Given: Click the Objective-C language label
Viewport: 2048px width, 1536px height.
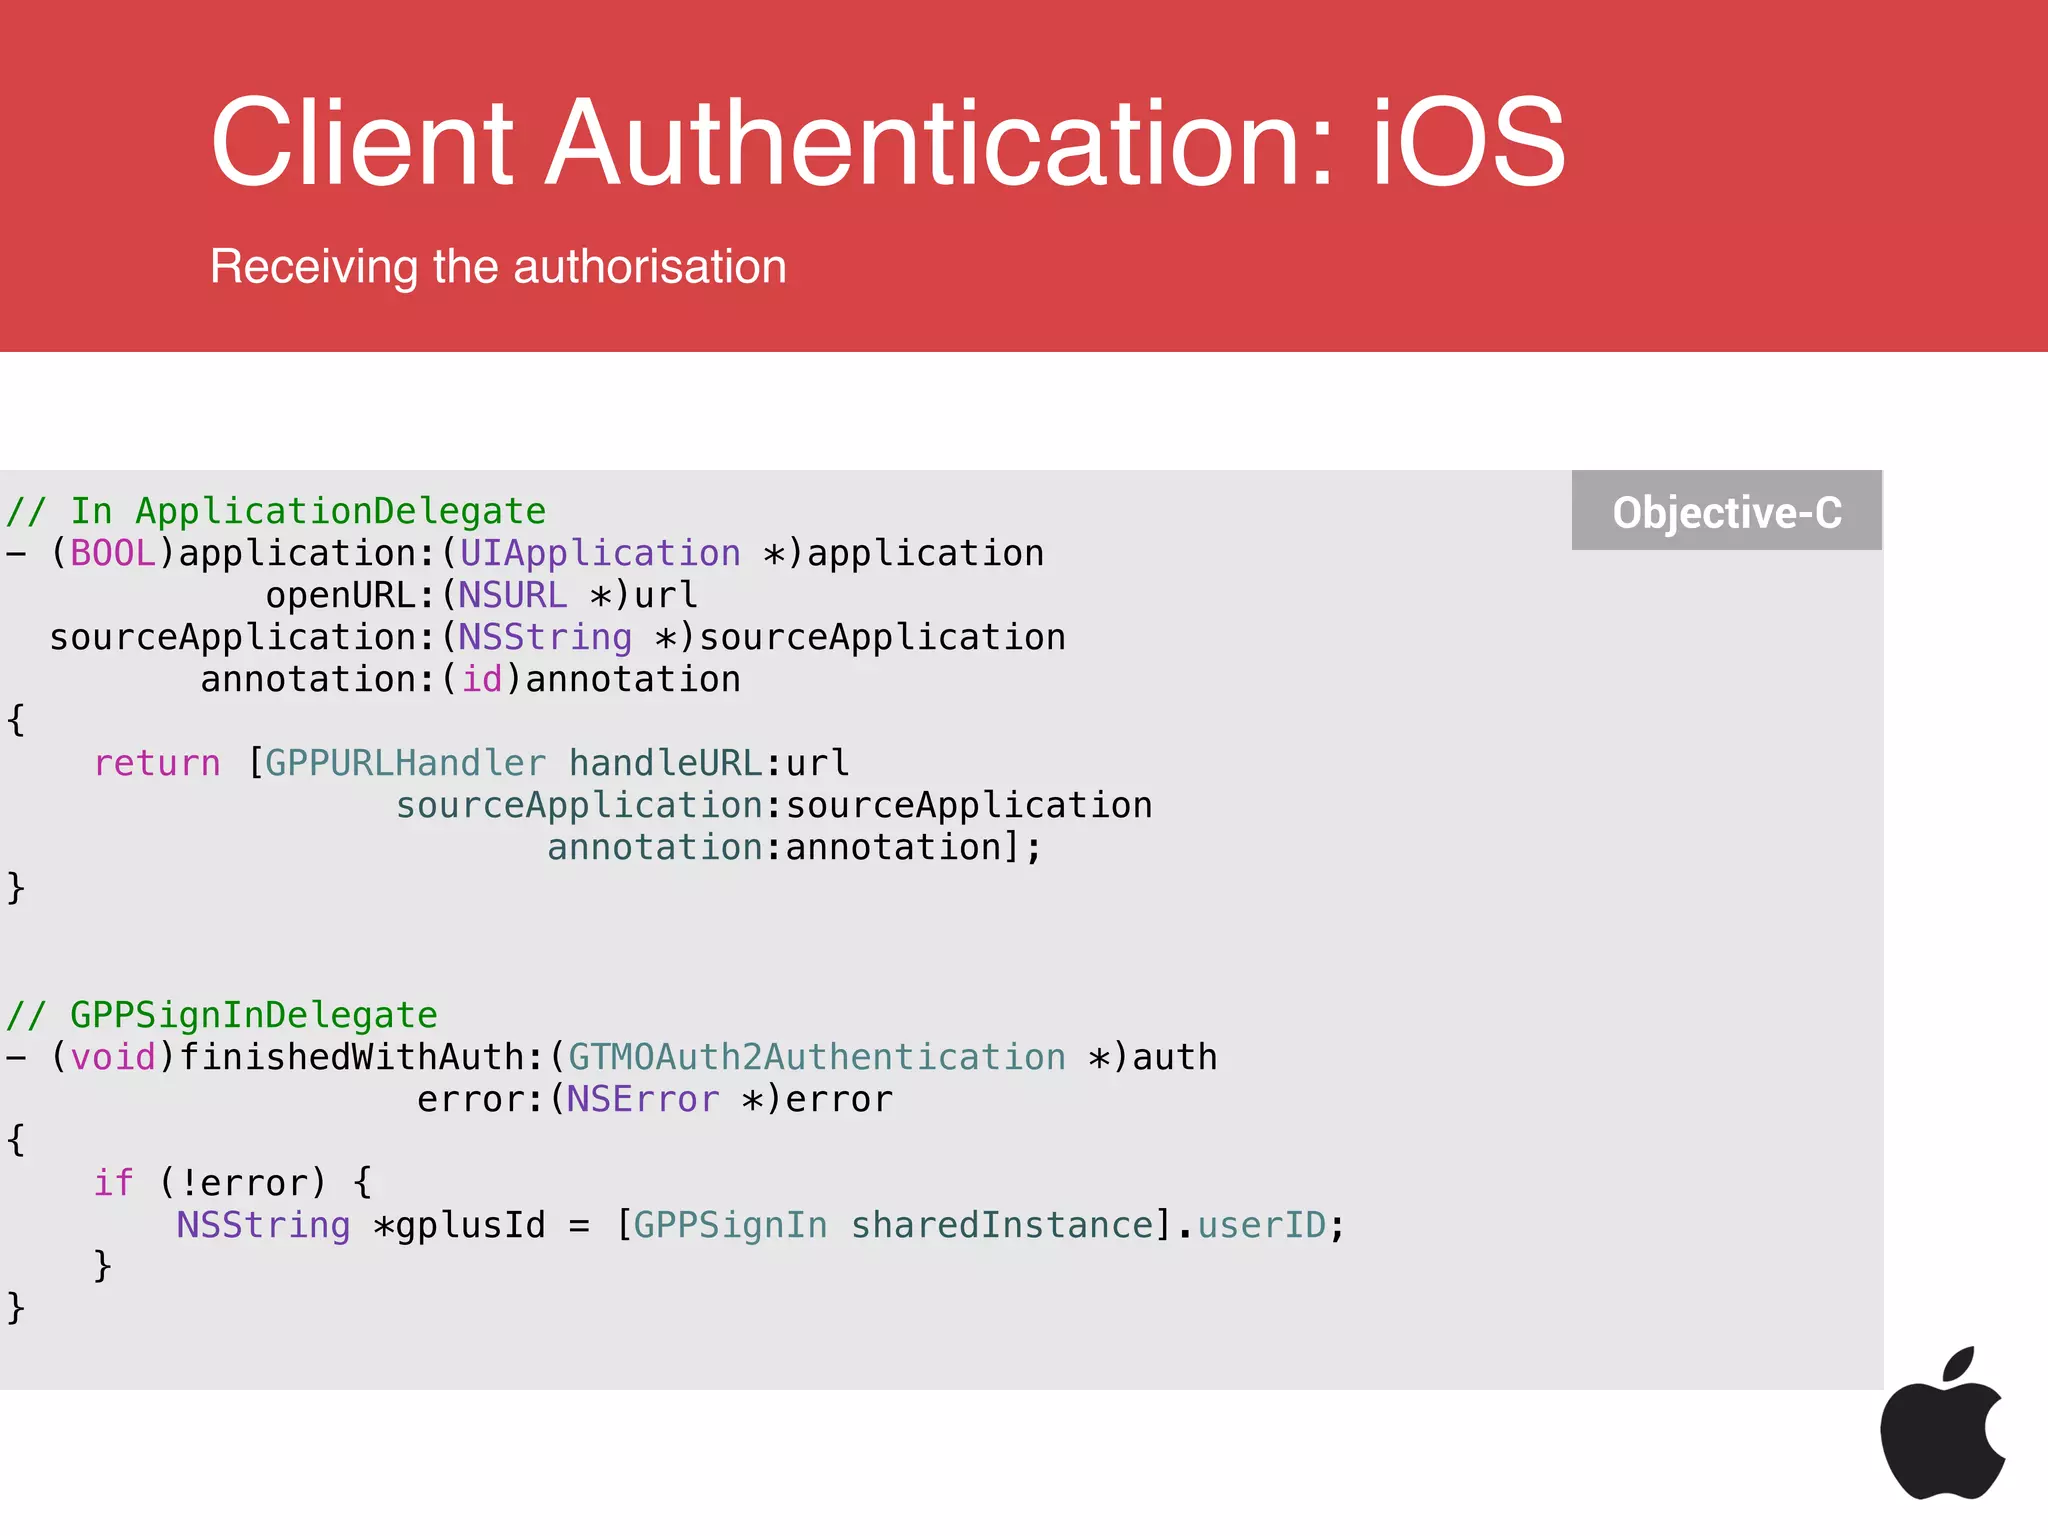Looking at the screenshot, I should coord(1727,511).
